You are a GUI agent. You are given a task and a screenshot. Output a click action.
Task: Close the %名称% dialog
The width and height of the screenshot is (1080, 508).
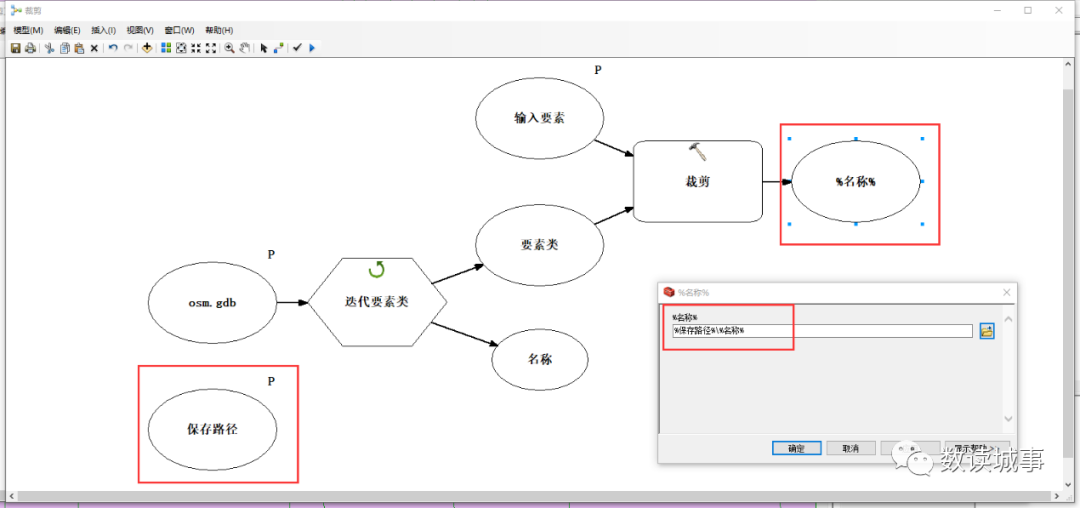(x=1006, y=293)
